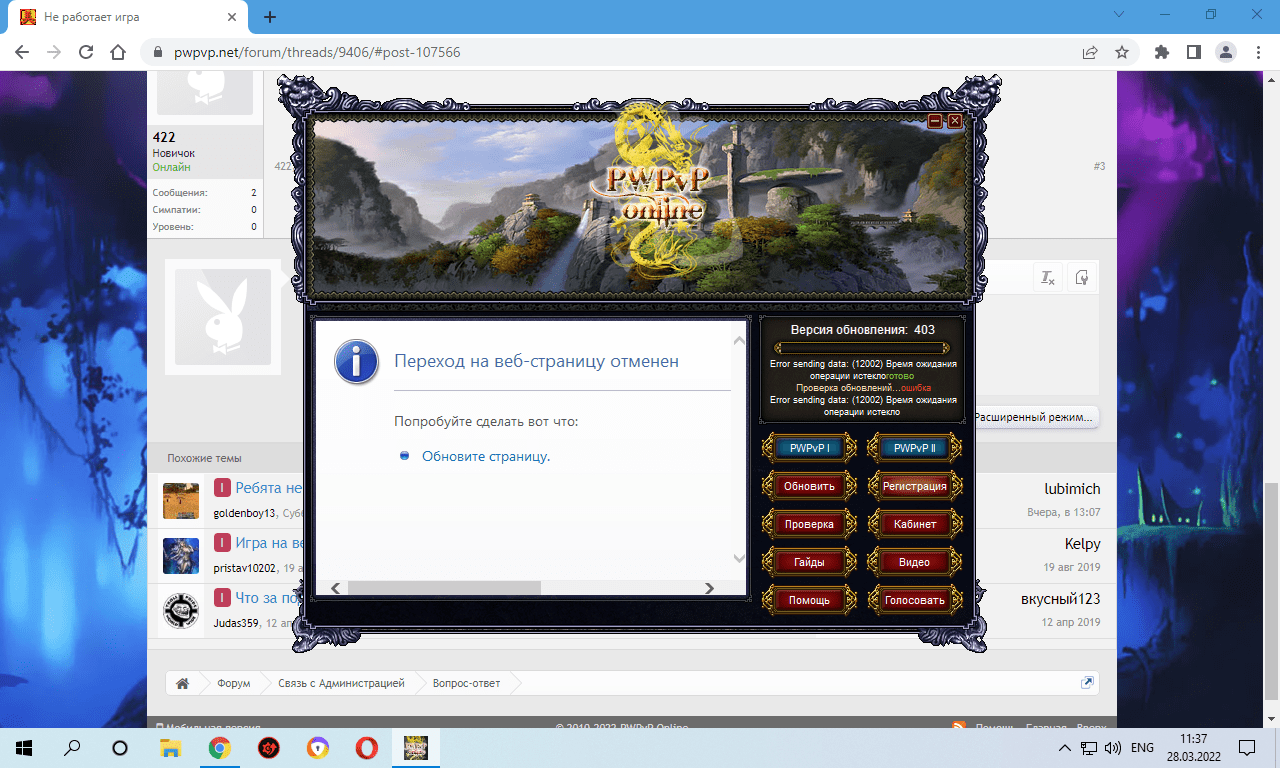Click the Обновите страницу link

click(486, 456)
